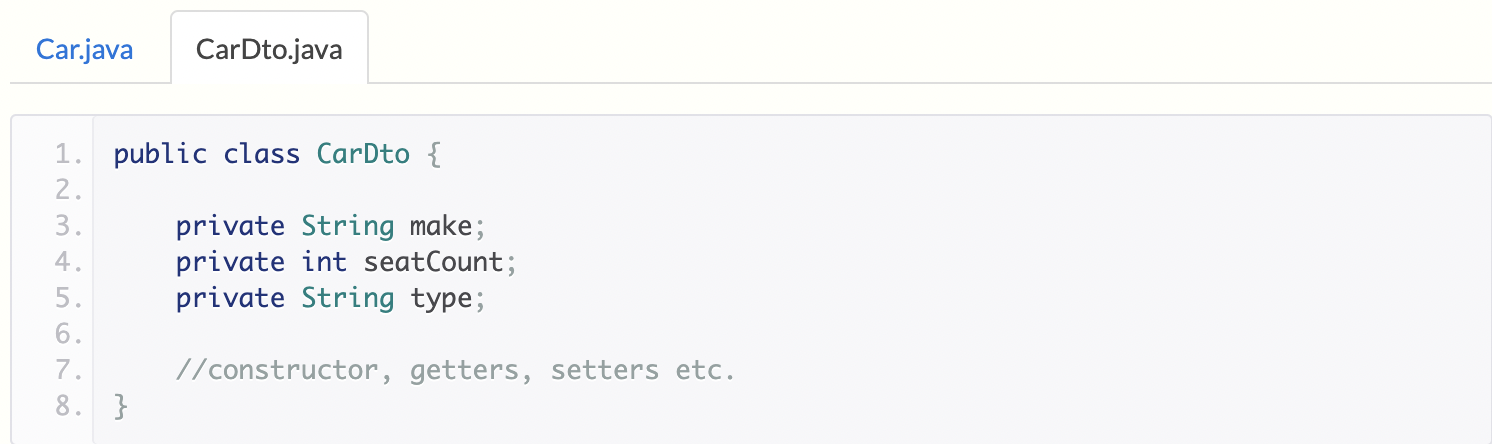Click line number 1 in the gutter
Image resolution: width=1492 pixels, height=444 pixels.
tap(69, 155)
